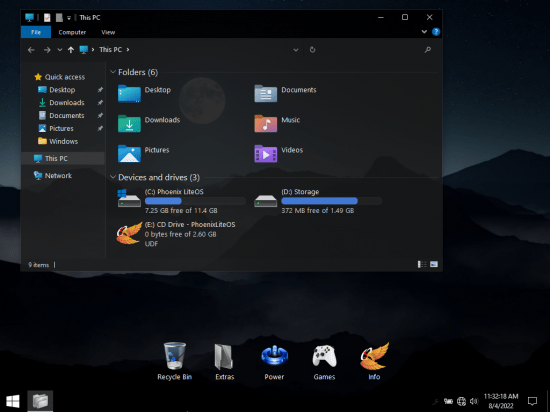Click the chevron after This PC in address bar
The image size is (550, 412).
(x=128, y=50)
